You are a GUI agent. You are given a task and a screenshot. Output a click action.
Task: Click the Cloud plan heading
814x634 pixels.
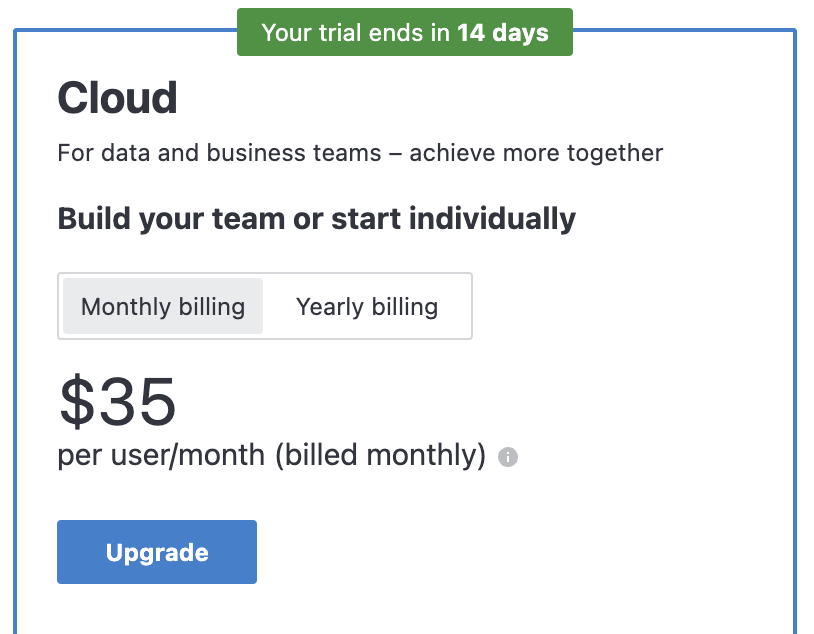click(117, 98)
